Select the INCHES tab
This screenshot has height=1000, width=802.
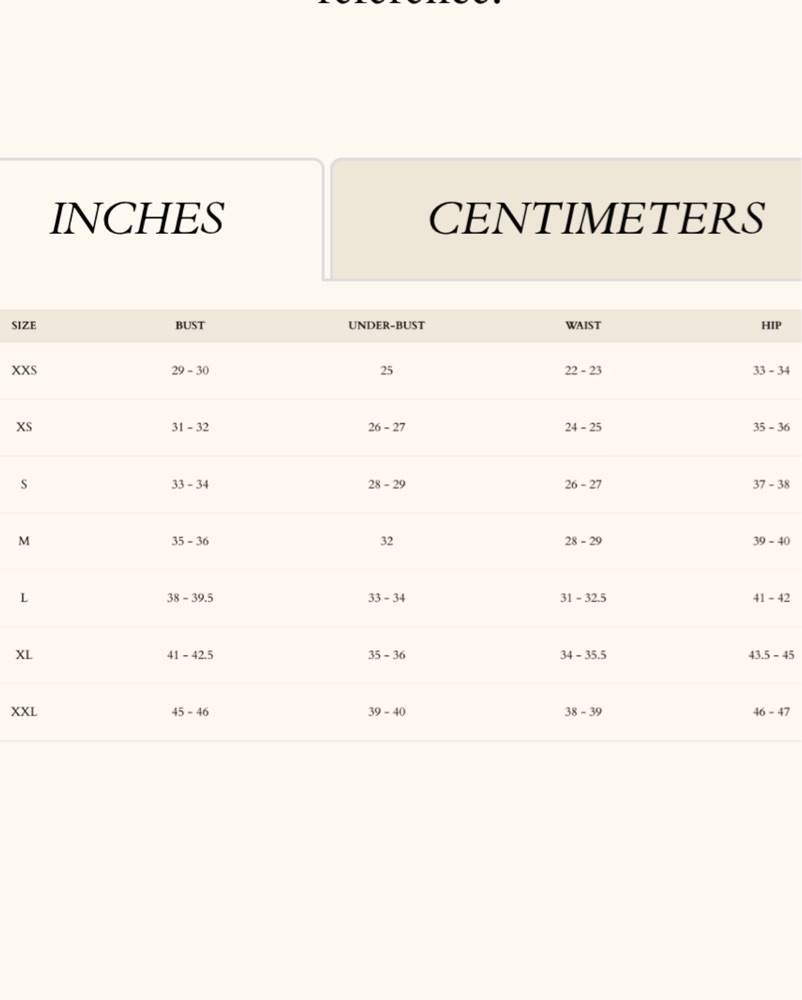137,219
